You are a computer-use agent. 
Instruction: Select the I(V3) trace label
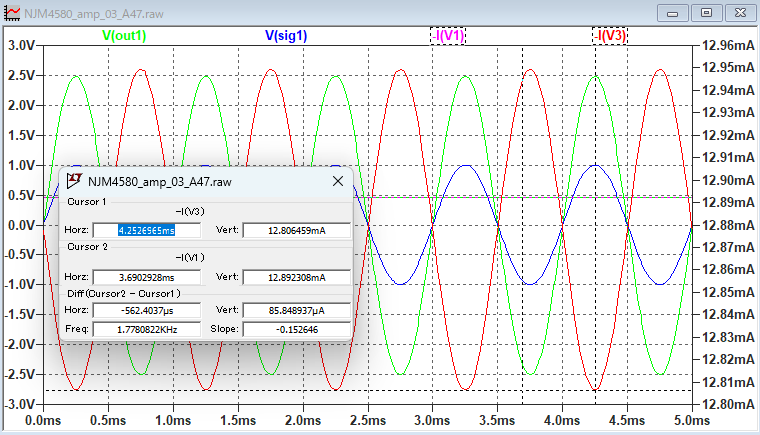click(611, 35)
